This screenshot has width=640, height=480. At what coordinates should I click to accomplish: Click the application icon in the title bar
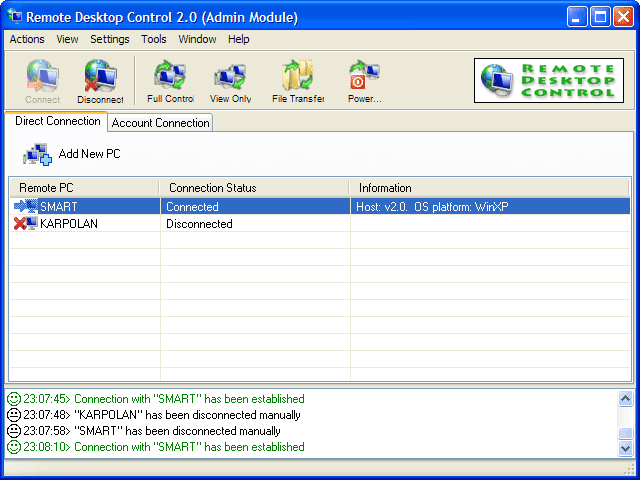coord(15,16)
